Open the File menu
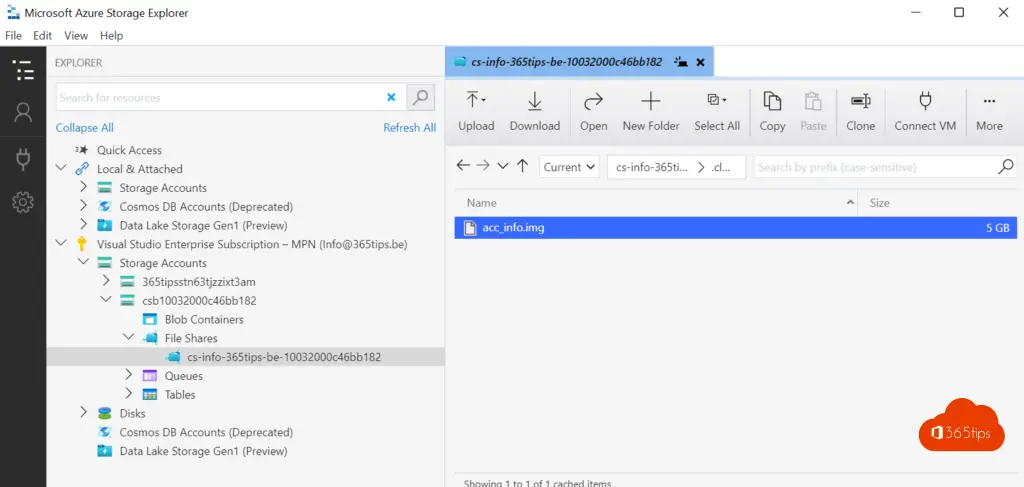The height and width of the screenshot is (487, 1024). 13,35
